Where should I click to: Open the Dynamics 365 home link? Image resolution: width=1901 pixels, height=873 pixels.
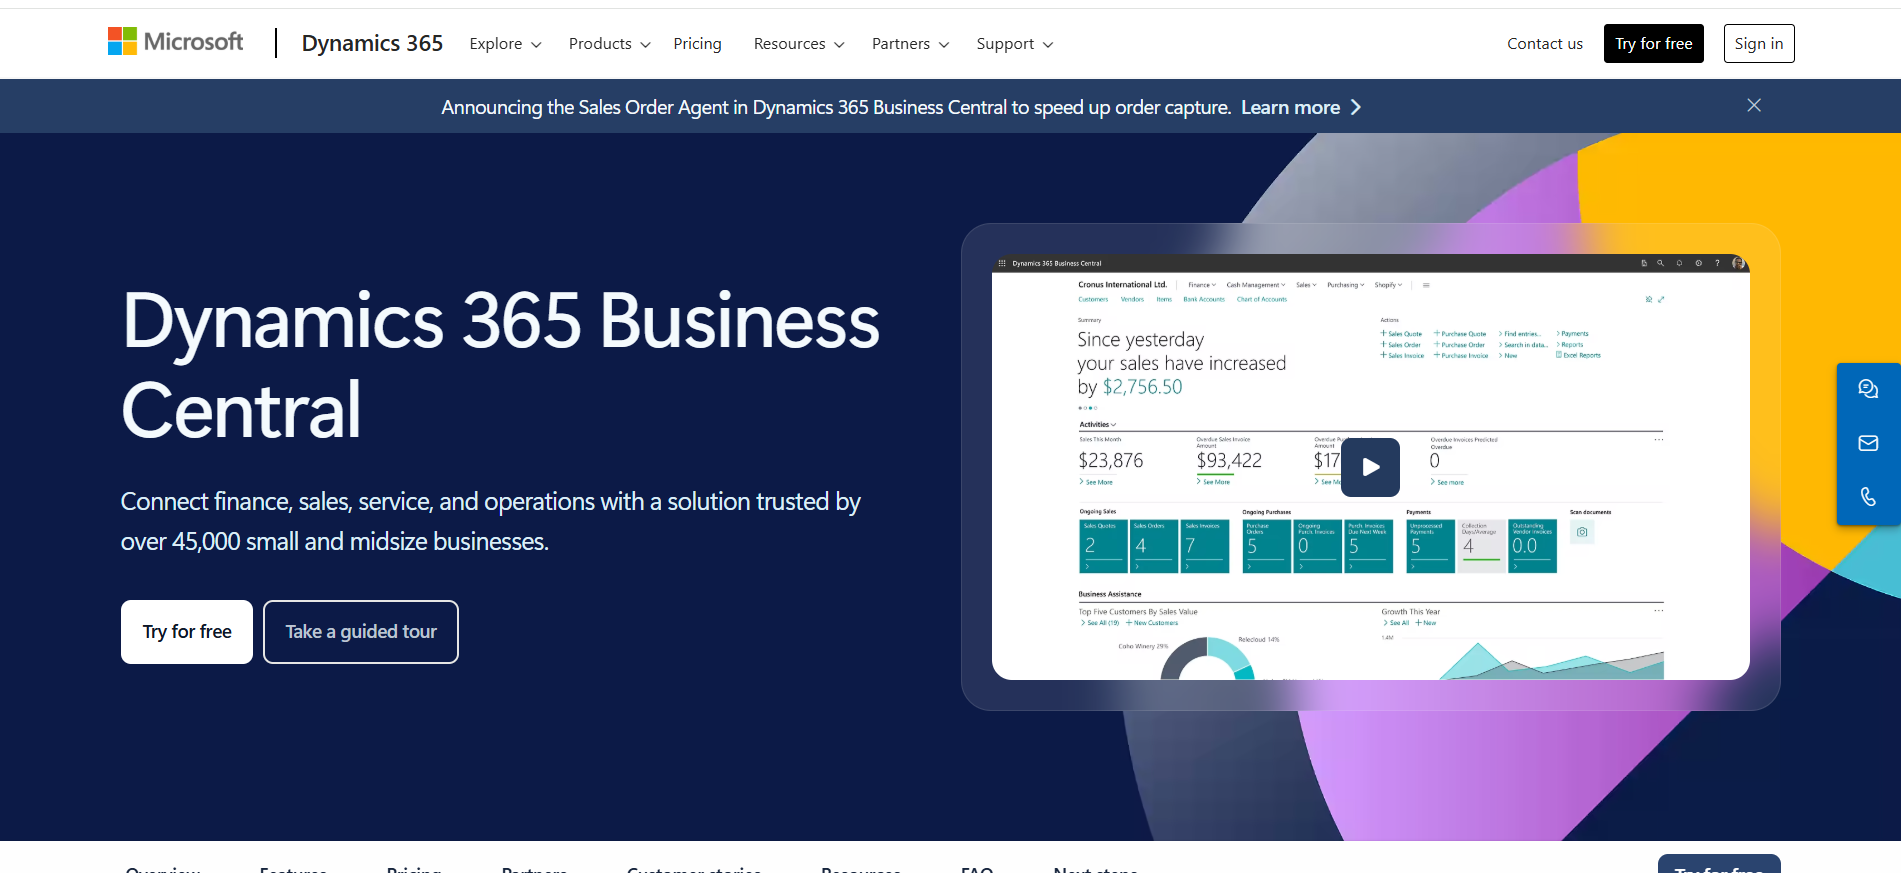point(372,43)
